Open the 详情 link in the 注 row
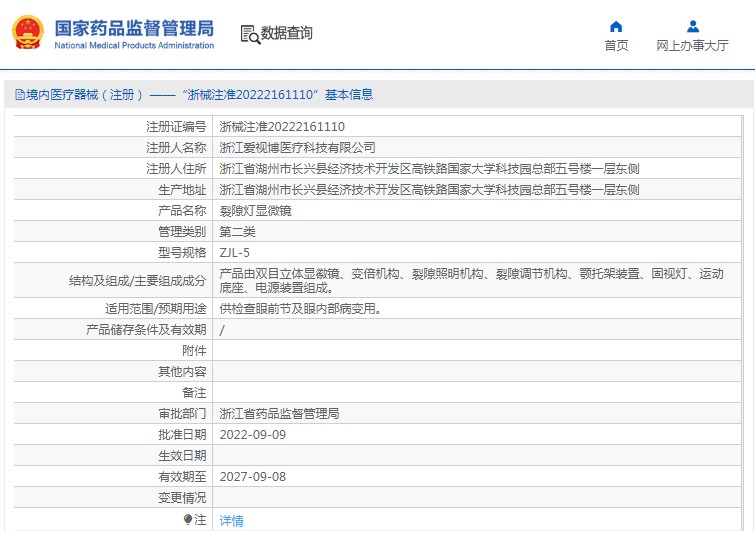Image resolution: width=755 pixels, height=533 pixels. (231, 520)
